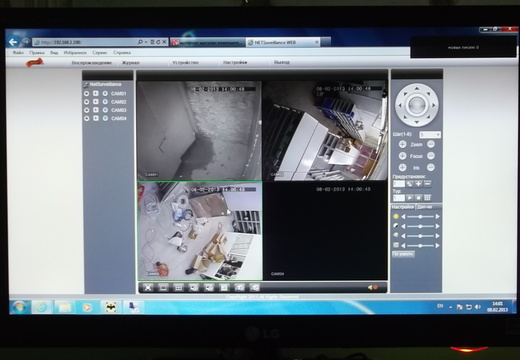The height and width of the screenshot is (360, 520).
Task: Adjust the saturation slider
Action: coord(420,236)
